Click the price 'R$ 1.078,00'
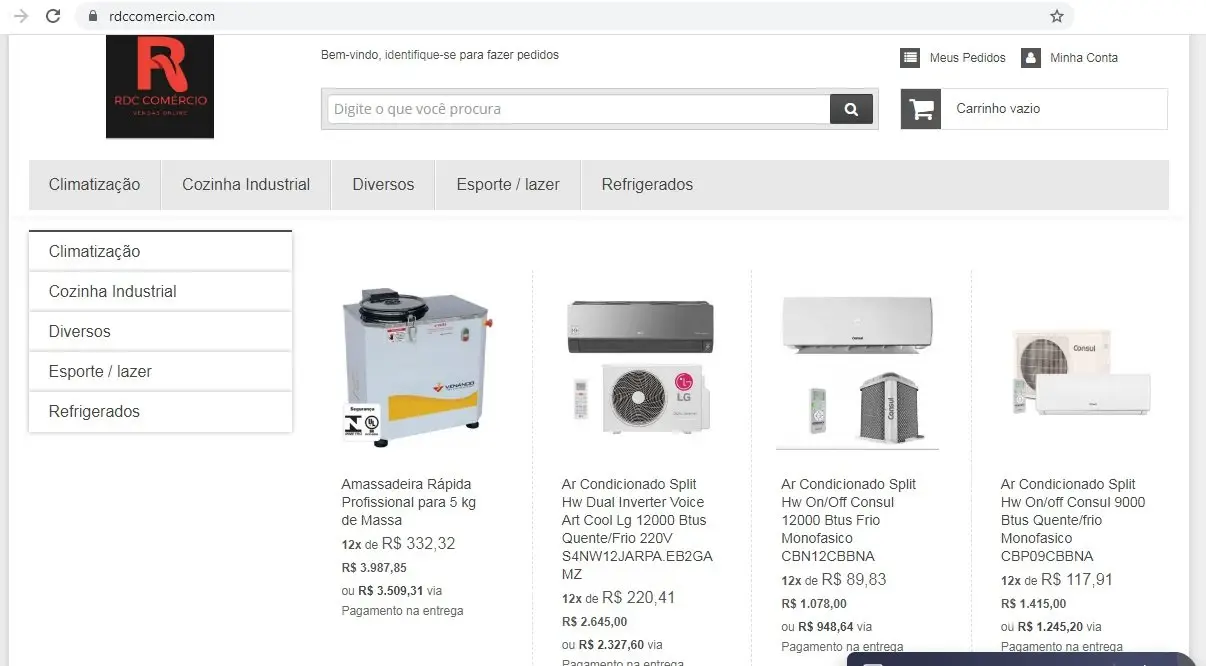This screenshot has width=1206, height=666. [814, 604]
